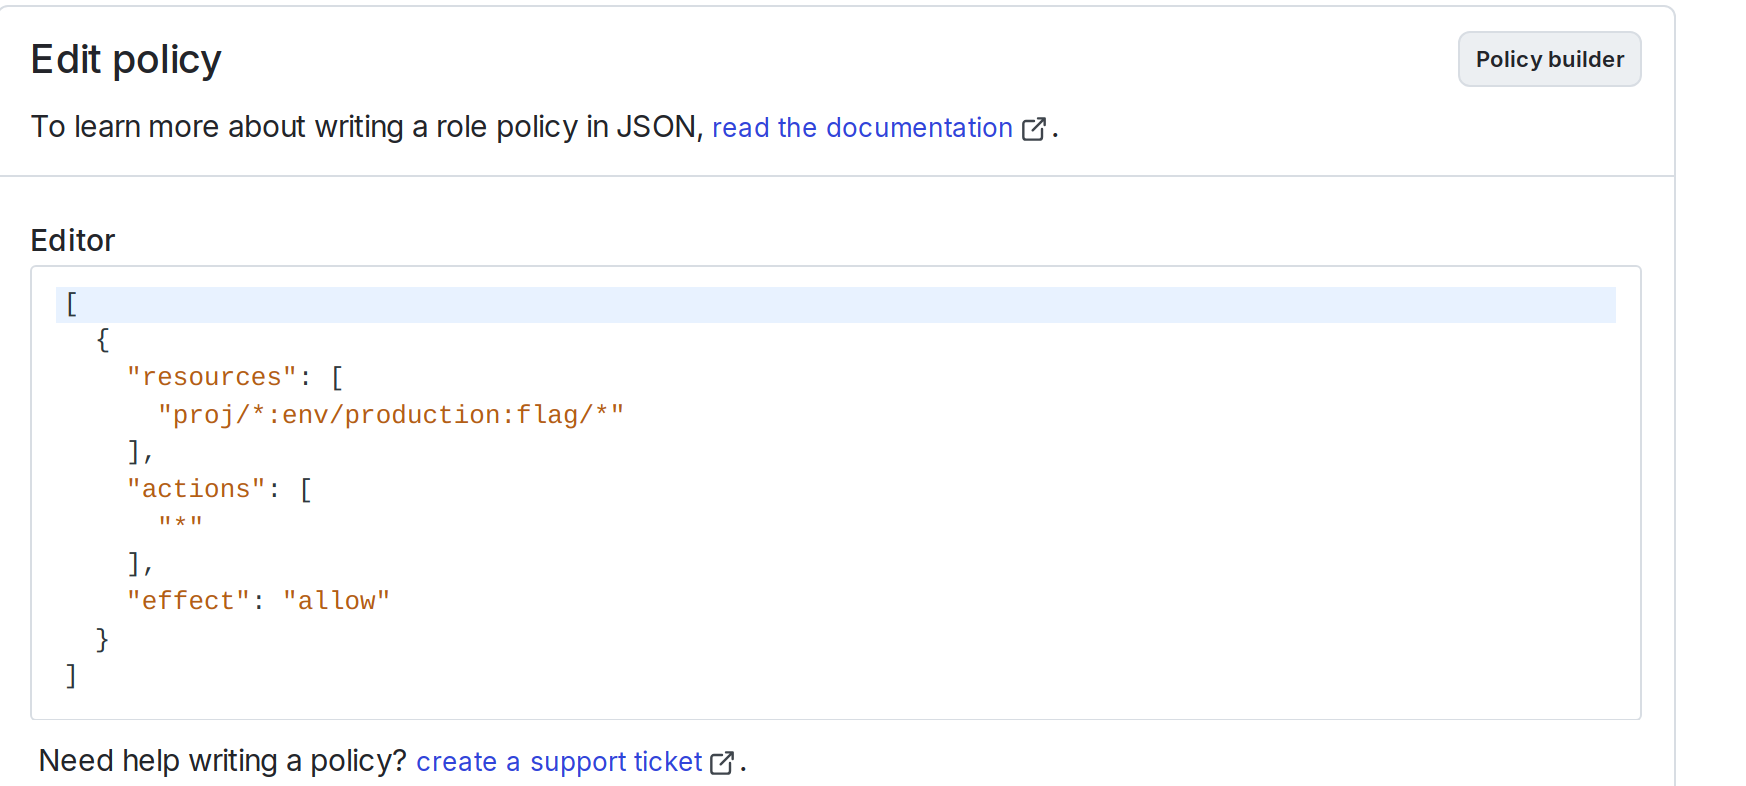The width and height of the screenshot is (1746, 786).
Task: Click the "resources" key in the editor
Action: tap(211, 377)
